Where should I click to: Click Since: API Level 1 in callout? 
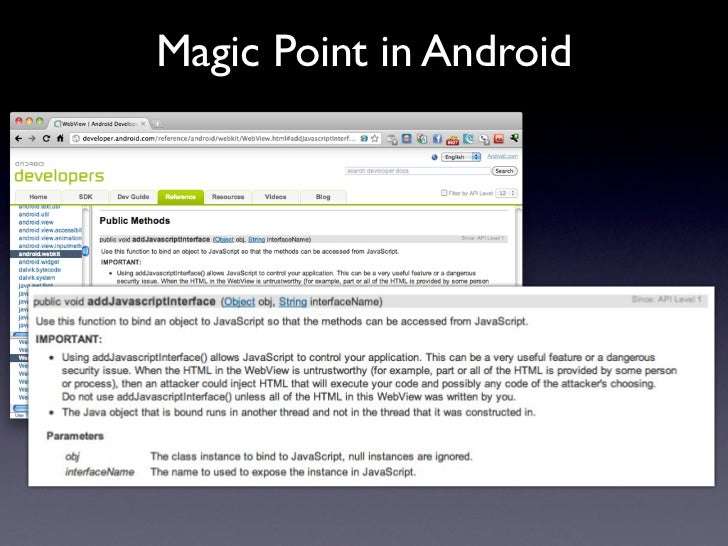666,300
